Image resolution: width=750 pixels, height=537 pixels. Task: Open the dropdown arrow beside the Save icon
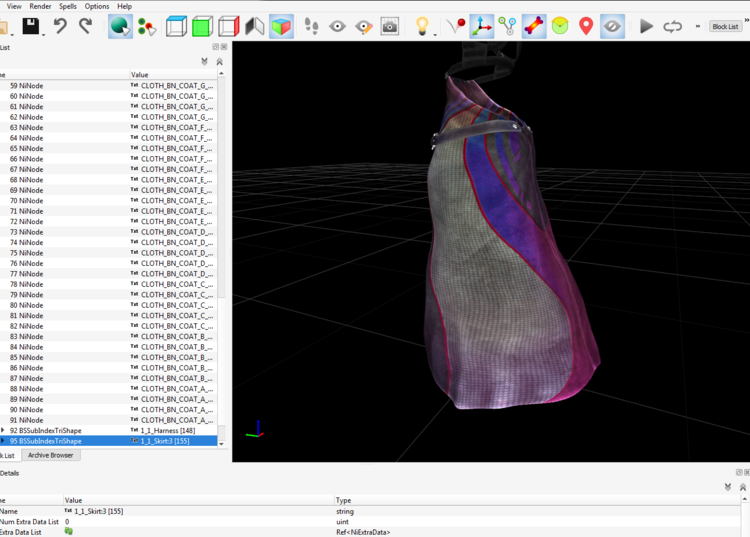point(44,35)
